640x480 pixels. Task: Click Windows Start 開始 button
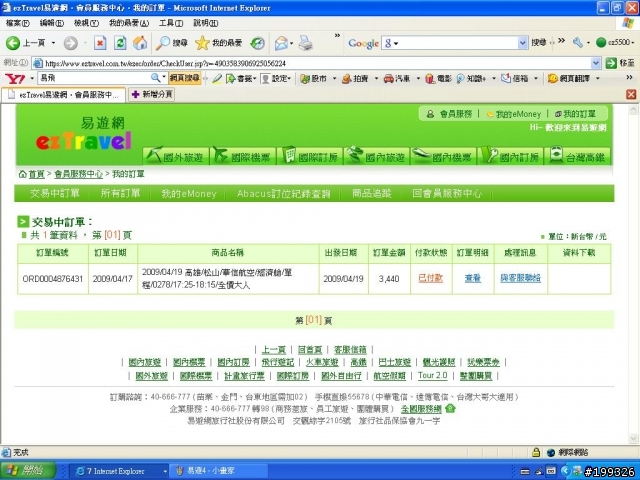tap(28, 471)
